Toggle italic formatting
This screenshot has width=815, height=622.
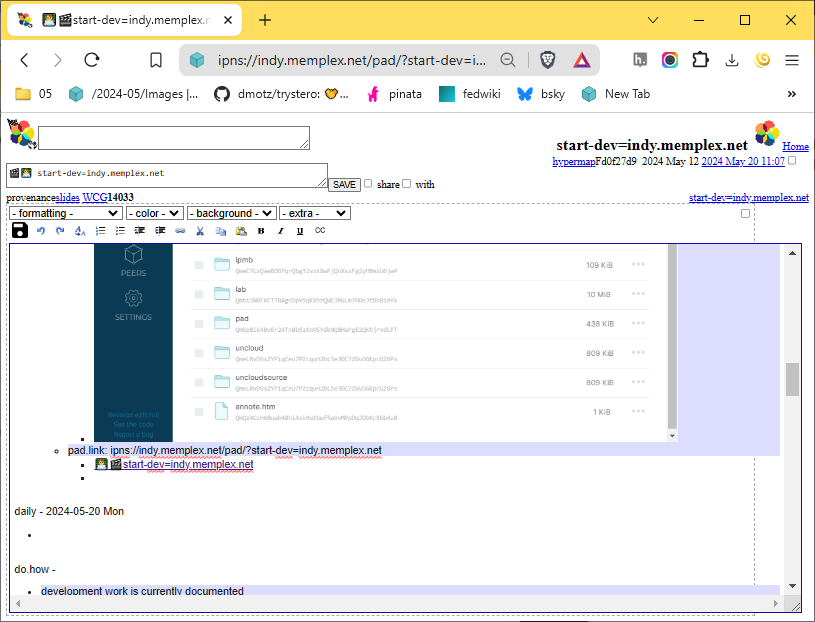pyautogui.click(x=281, y=231)
